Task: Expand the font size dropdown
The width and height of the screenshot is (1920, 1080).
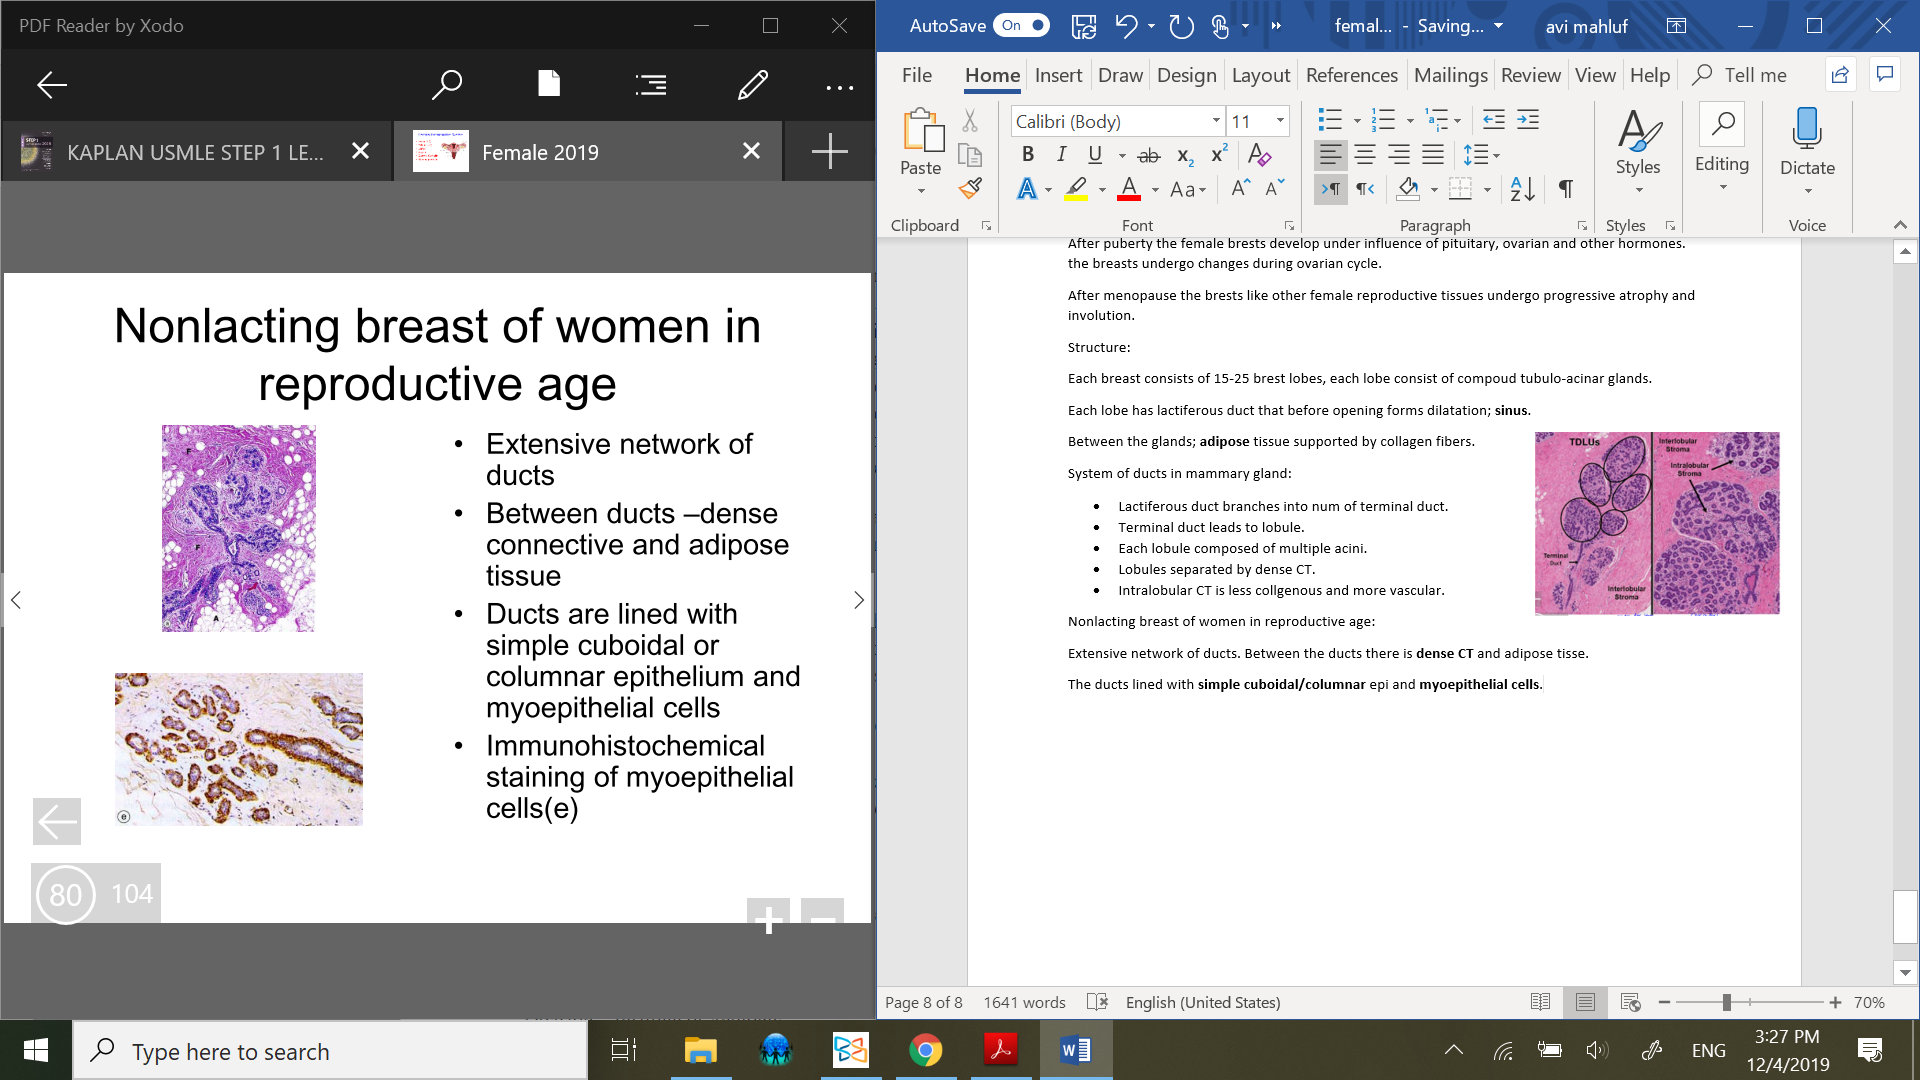Action: 1280,121
